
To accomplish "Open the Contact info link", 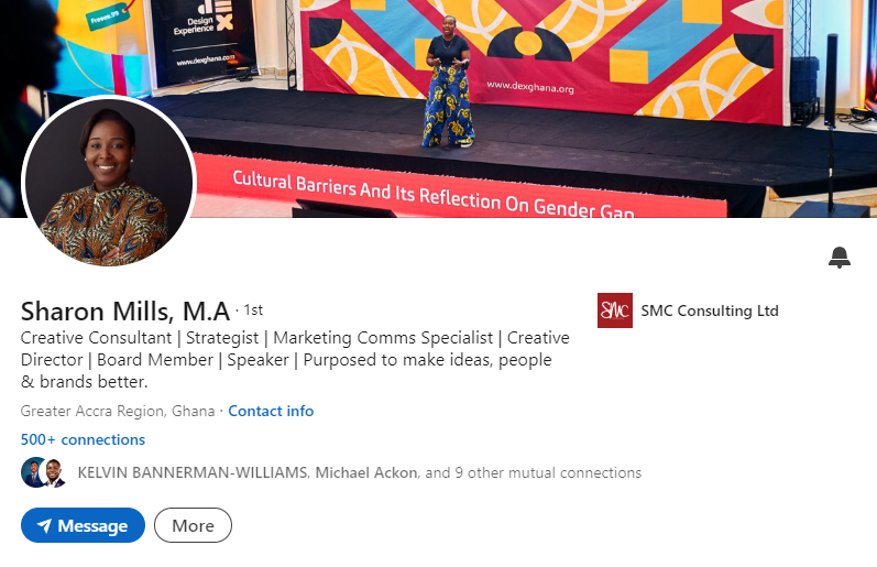I will 271,411.
